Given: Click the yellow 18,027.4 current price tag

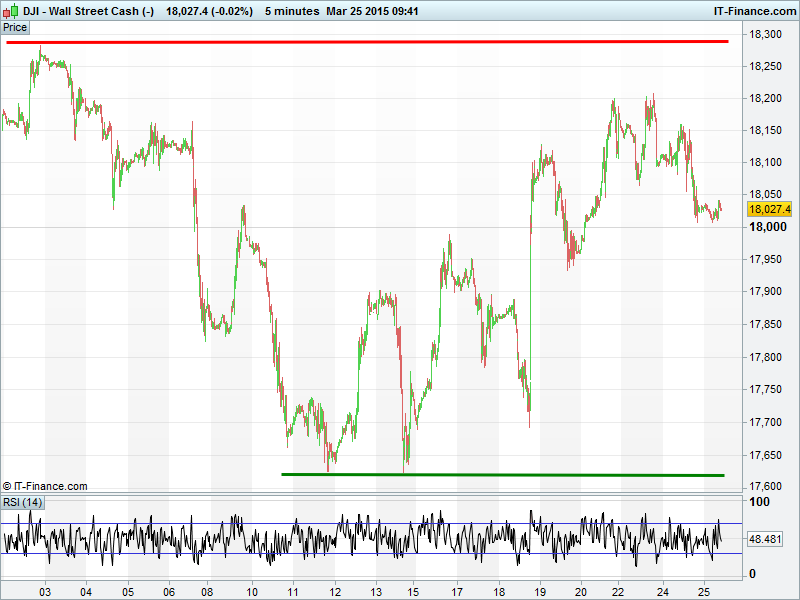Looking at the screenshot, I should point(769,209).
